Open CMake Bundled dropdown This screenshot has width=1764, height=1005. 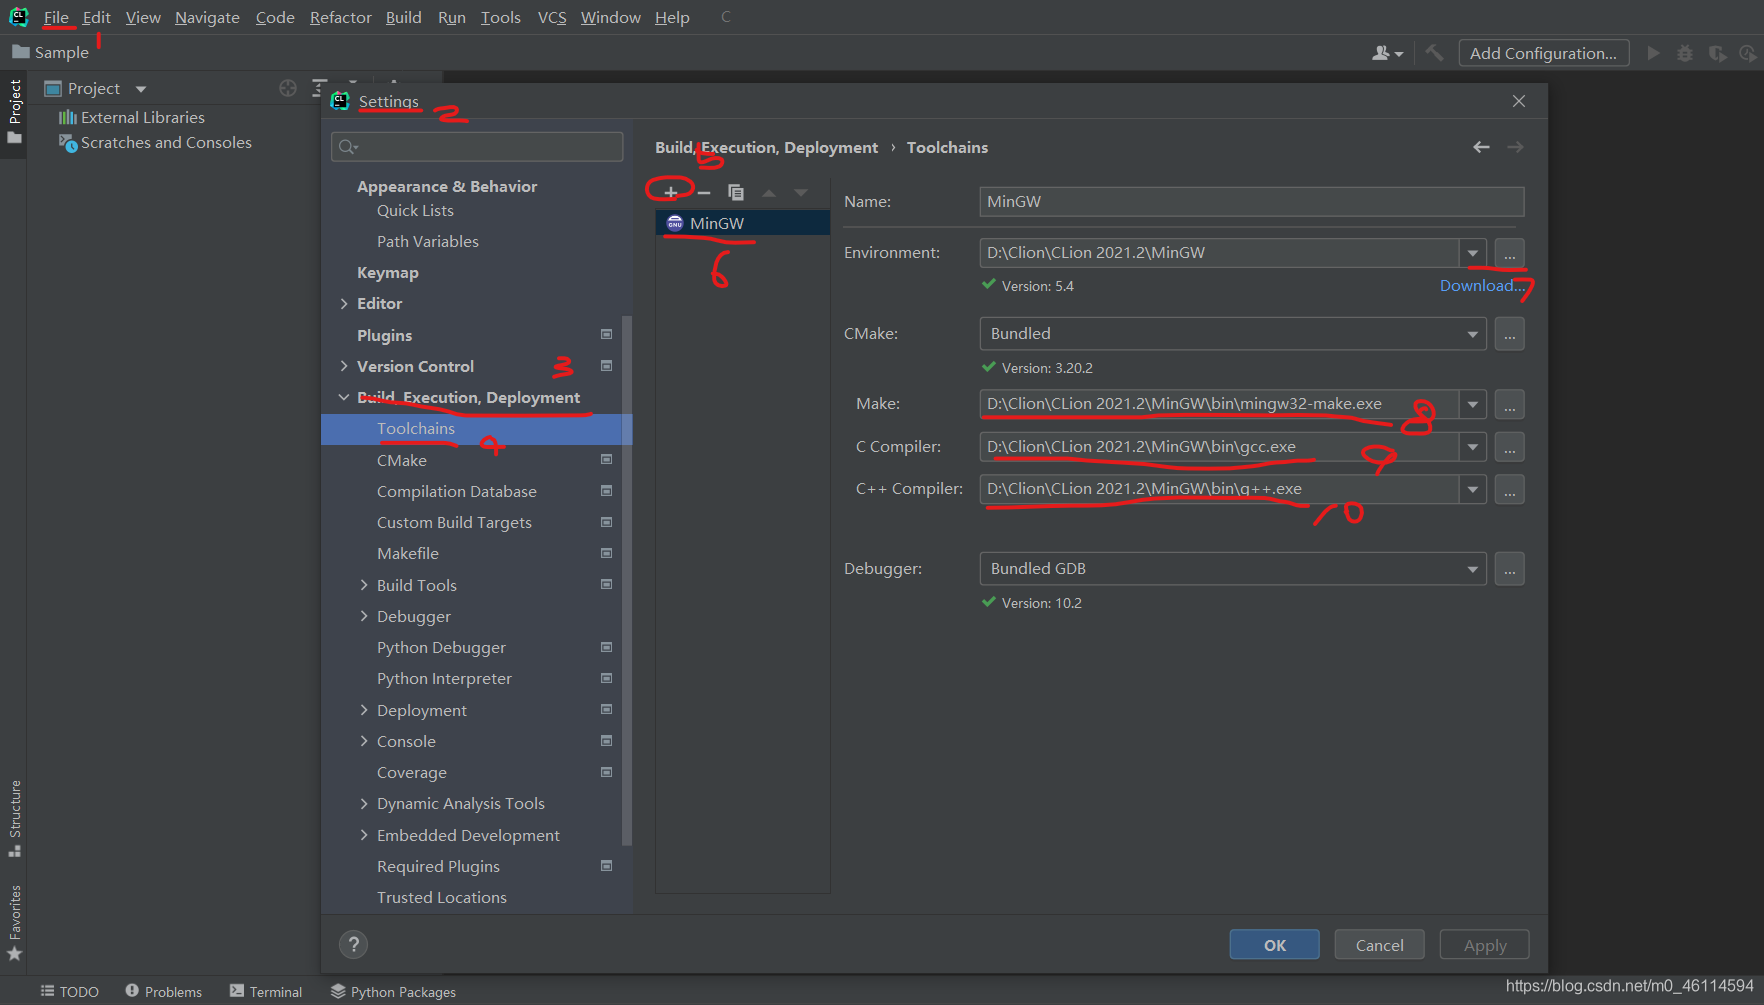[x=1472, y=334]
